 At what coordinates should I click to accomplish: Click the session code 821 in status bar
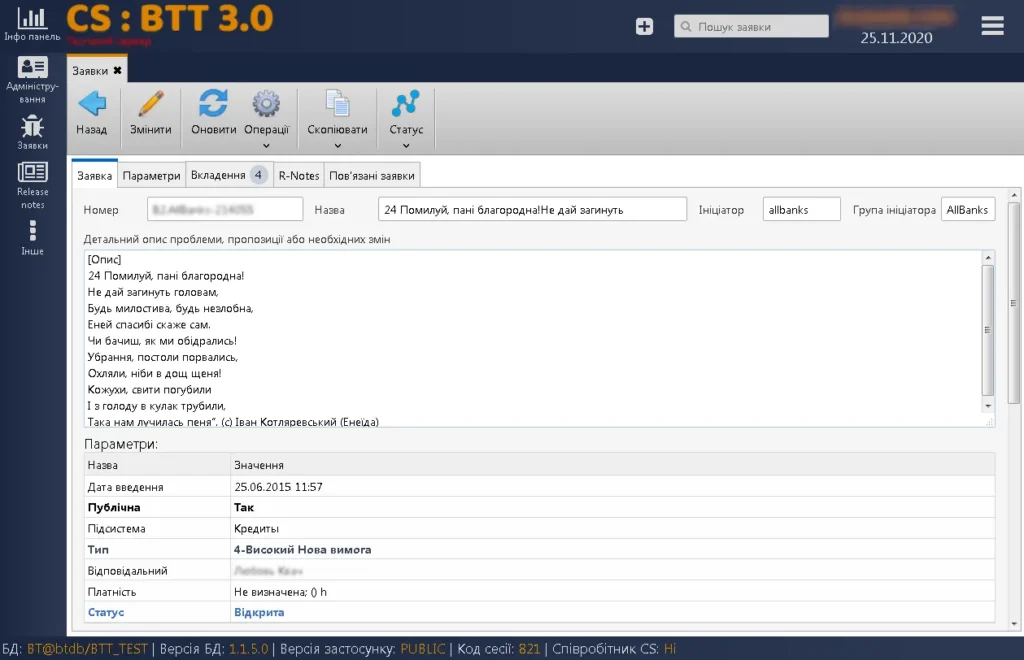pyautogui.click(x=529, y=649)
